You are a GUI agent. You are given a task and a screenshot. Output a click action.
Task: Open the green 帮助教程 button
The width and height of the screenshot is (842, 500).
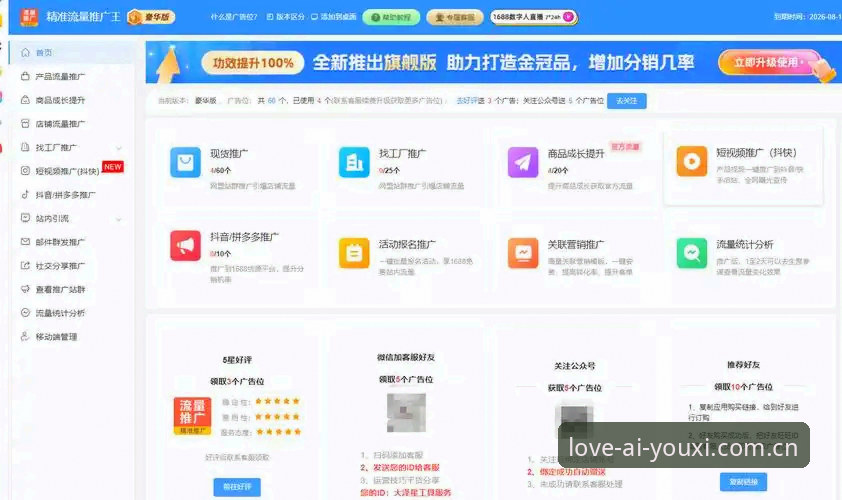391,17
